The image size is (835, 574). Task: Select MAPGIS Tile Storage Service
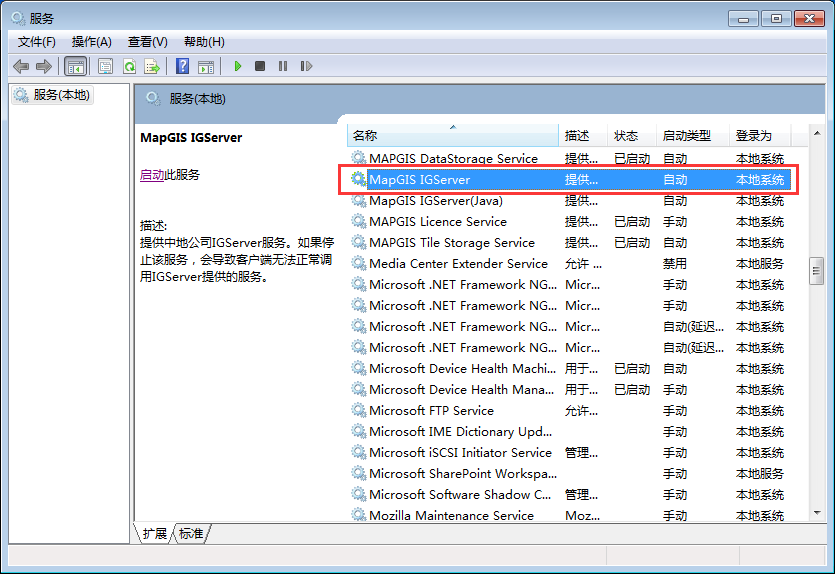pyautogui.click(x=569, y=243)
